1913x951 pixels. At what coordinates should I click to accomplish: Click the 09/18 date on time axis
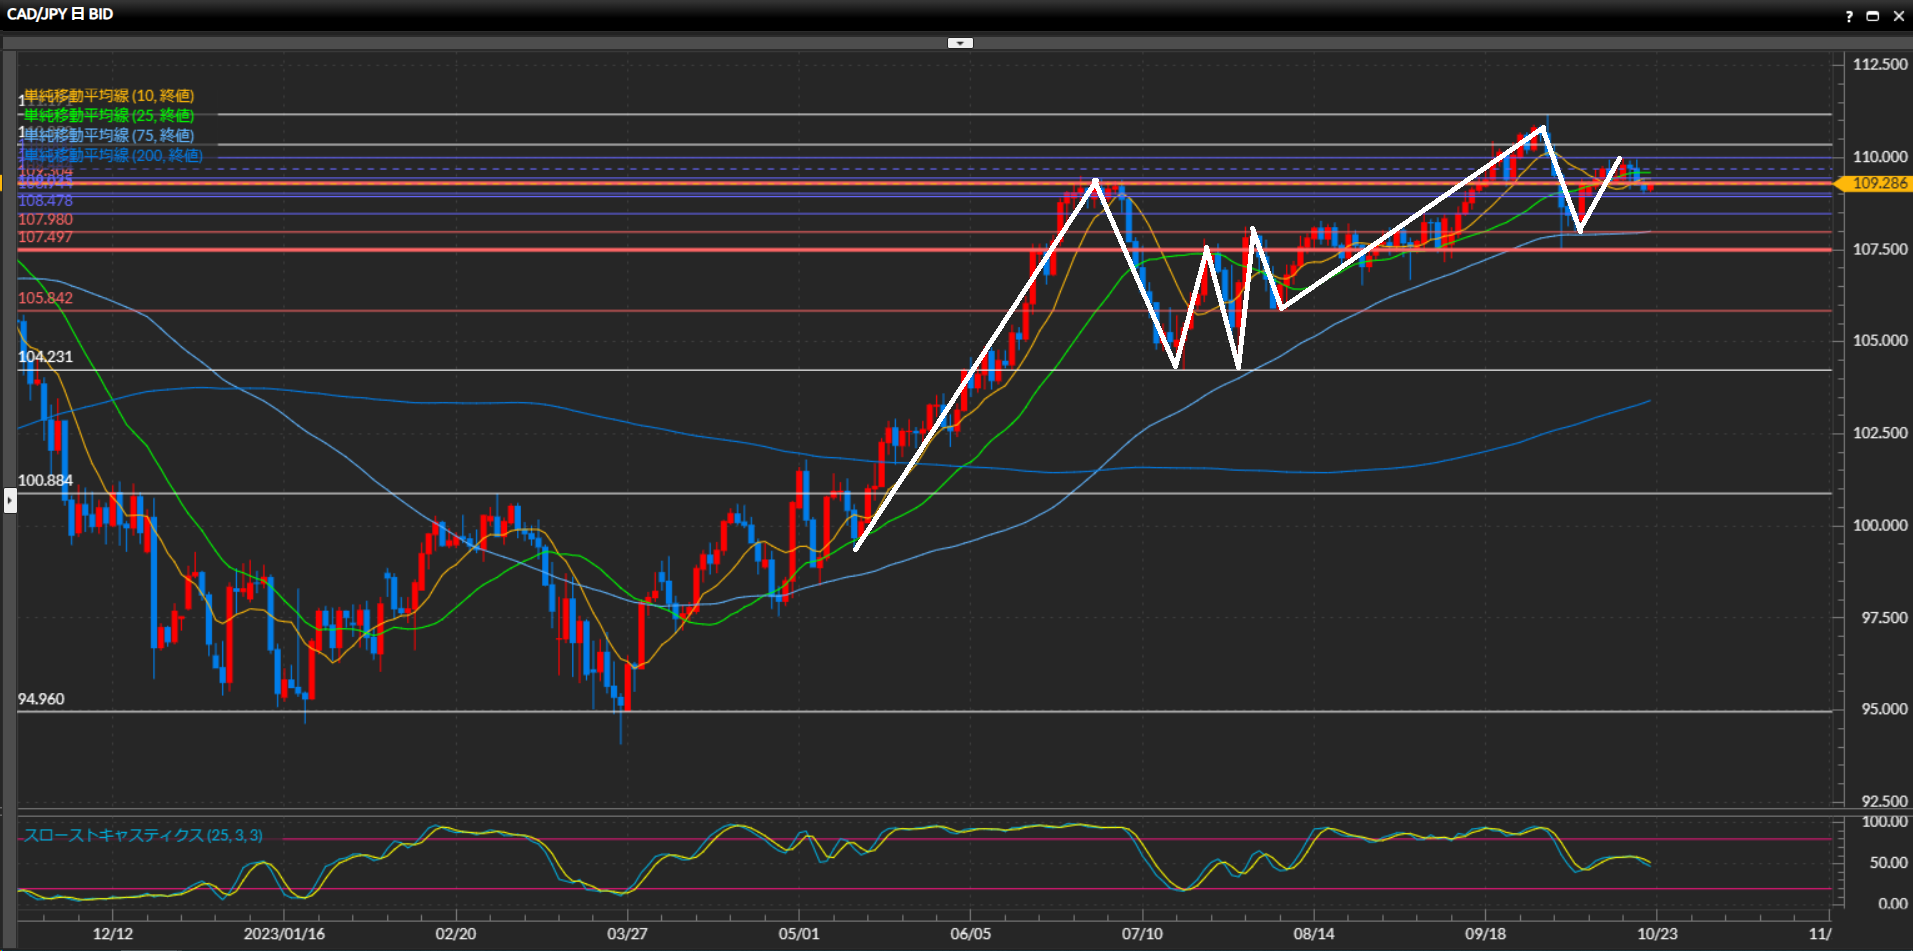[1485, 934]
